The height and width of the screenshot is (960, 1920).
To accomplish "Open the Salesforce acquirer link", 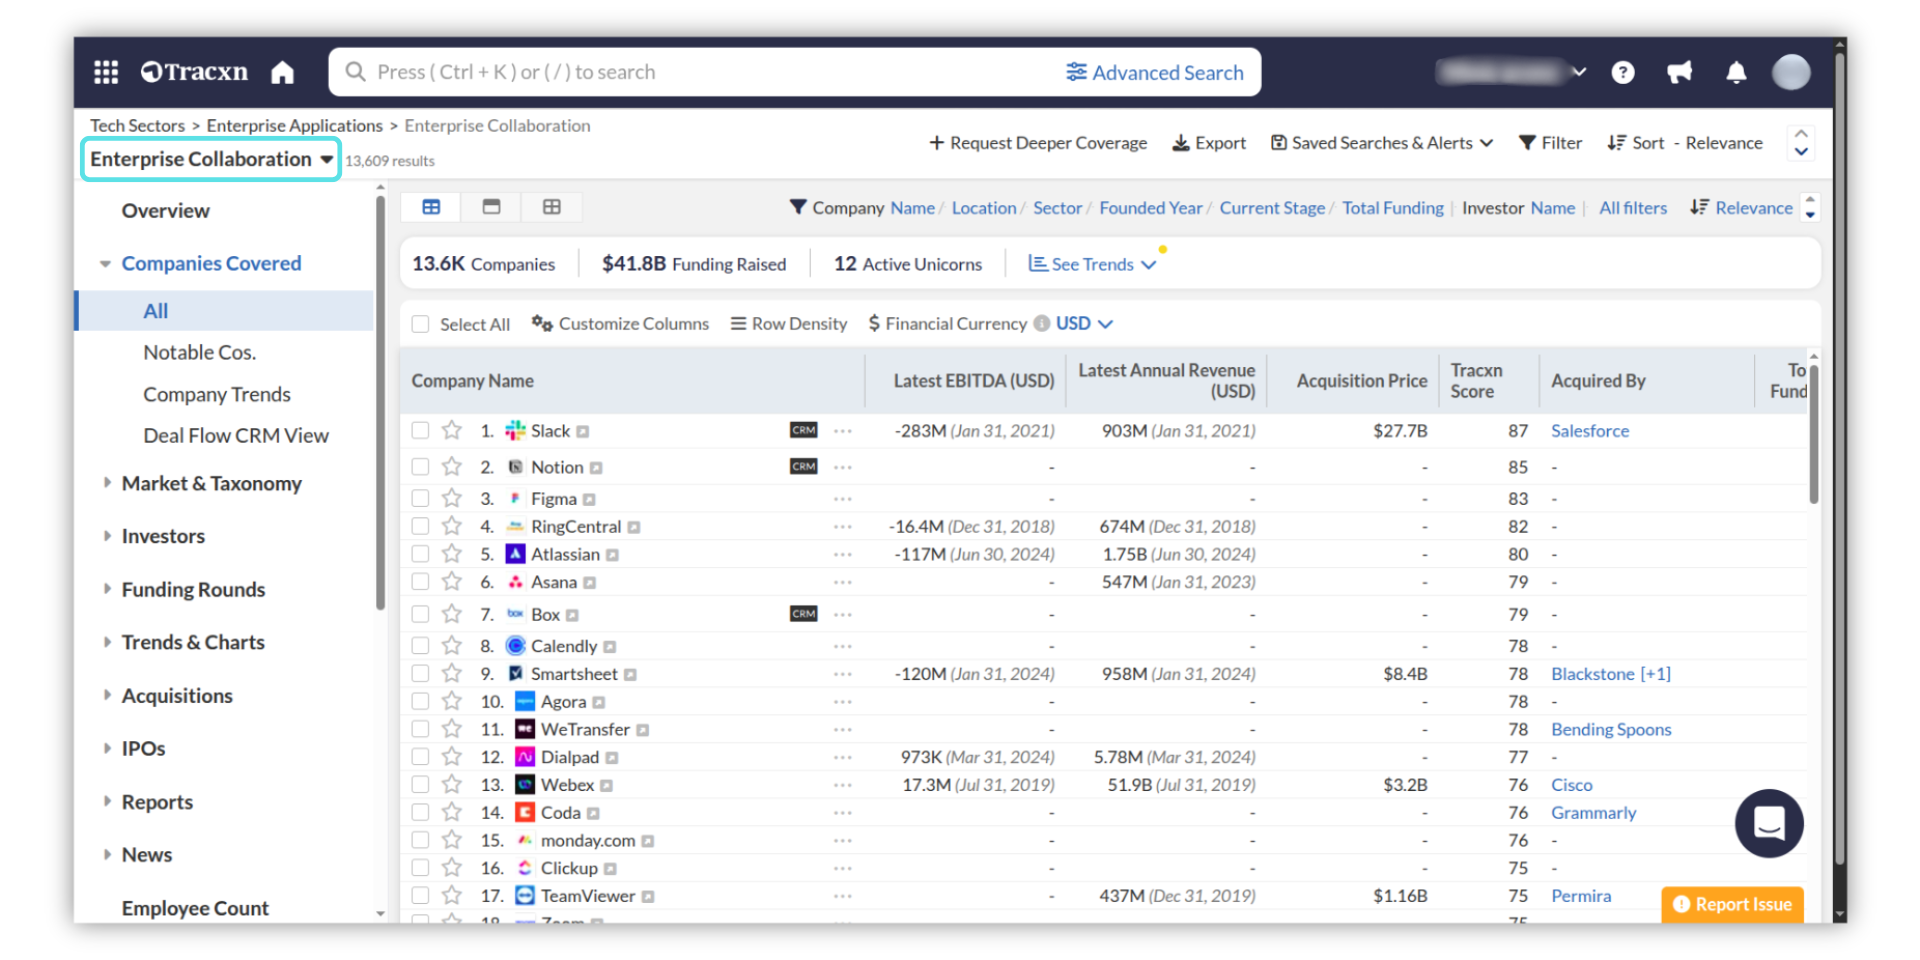I will 1589,431.
